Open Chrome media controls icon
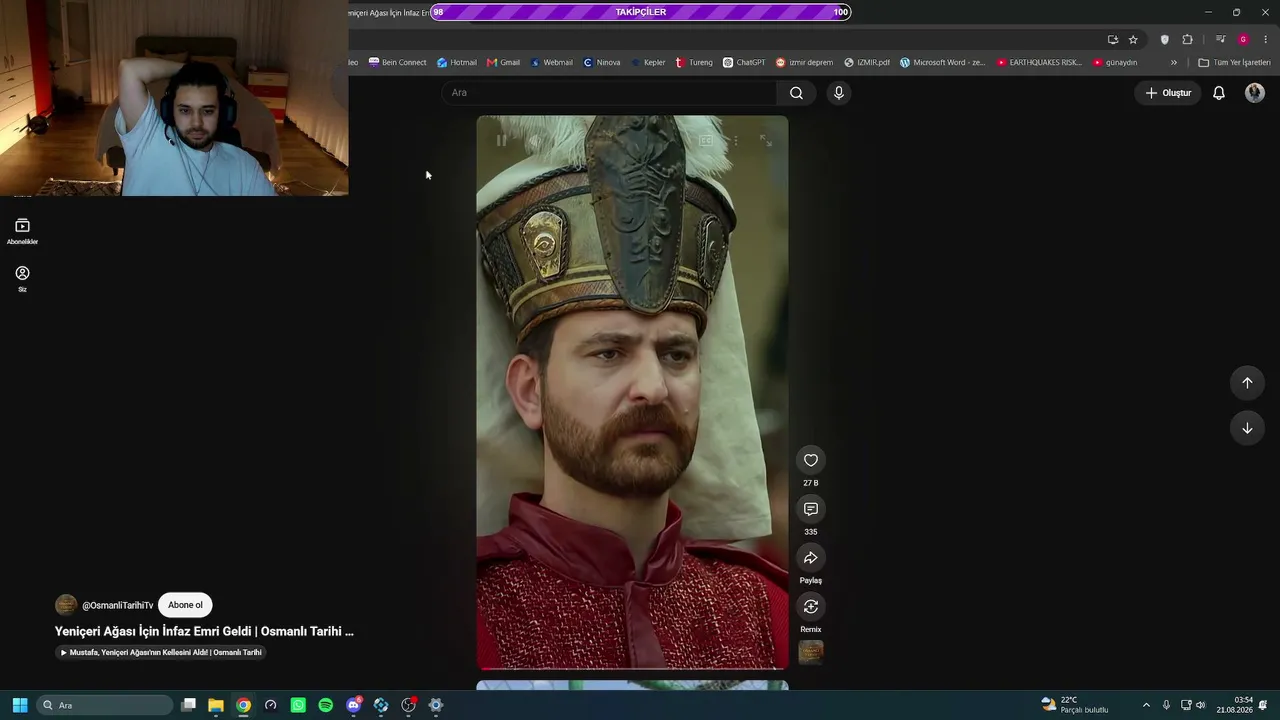Screen dimensions: 1280x720 click(x=1220, y=39)
